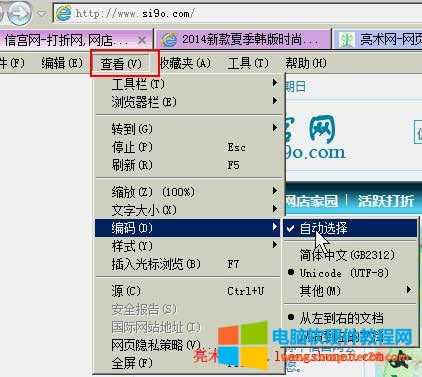Click the si9o.com site logo
Image resolution: width=422 pixels, height=377 pixels.
tap(315, 137)
